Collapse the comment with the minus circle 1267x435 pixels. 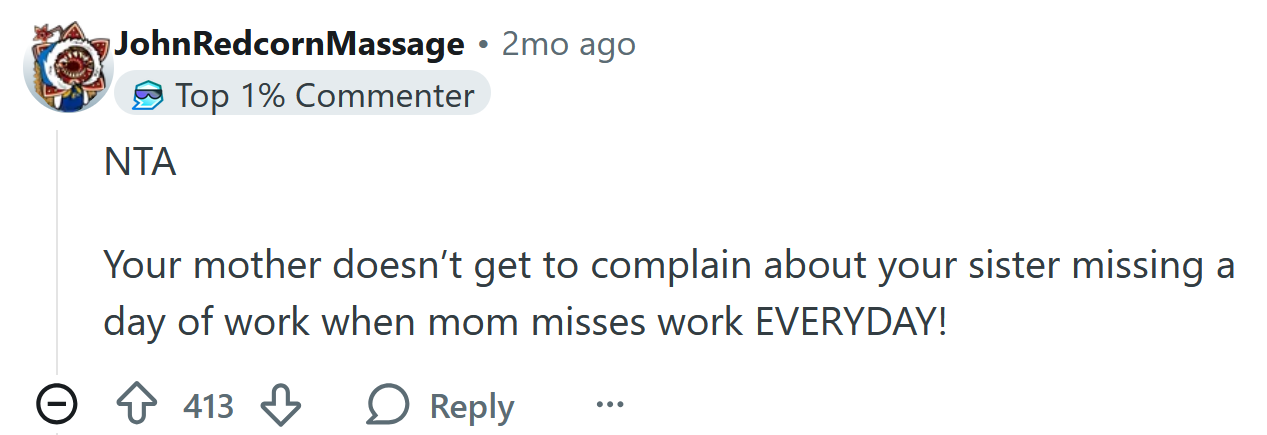click(x=56, y=406)
